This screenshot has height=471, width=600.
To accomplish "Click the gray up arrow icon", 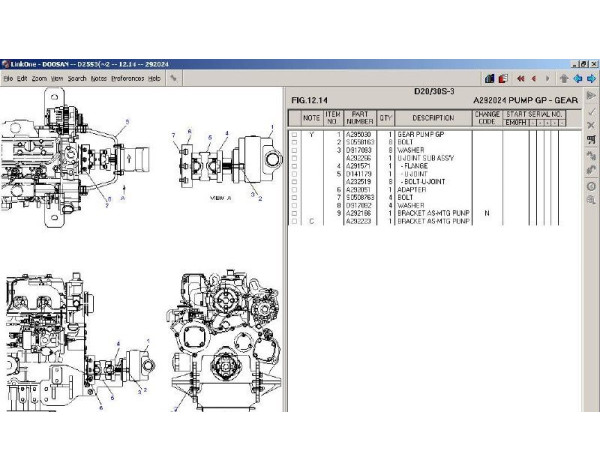I will coord(564,78).
